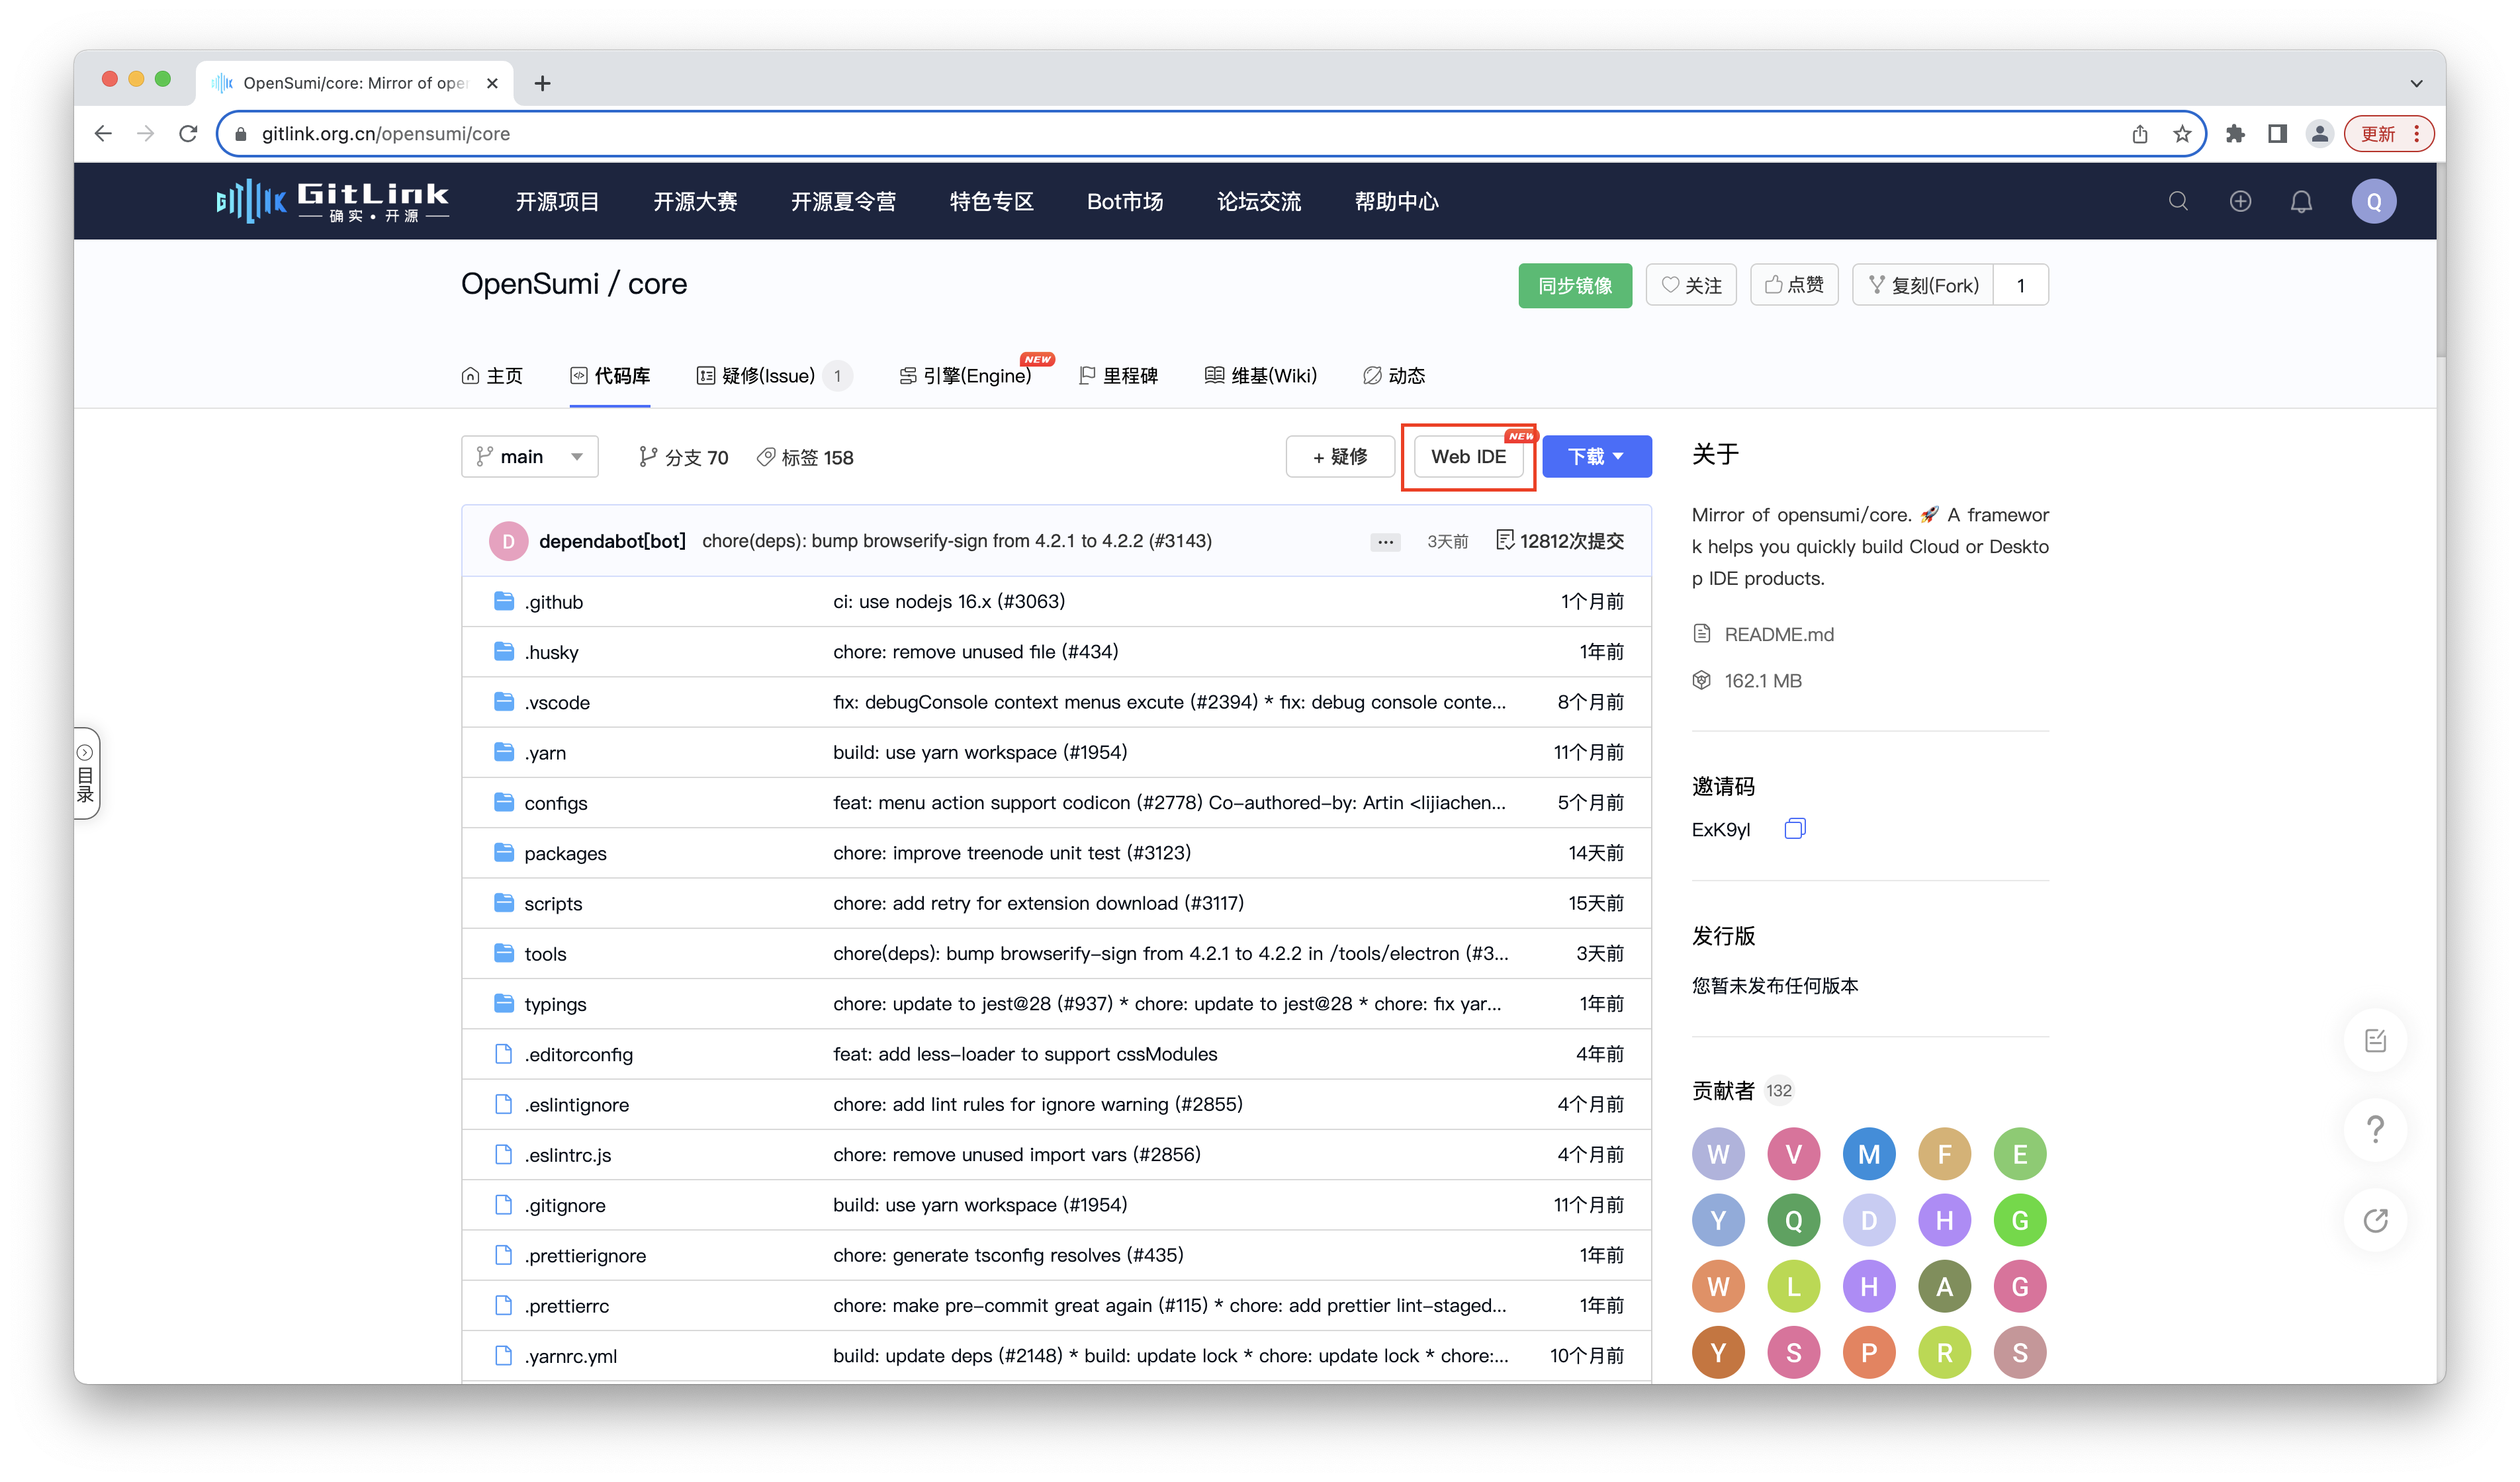Click the feedback pencil icon on the right edge
Image resolution: width=2520 pixels, height=1482 pixels.
[x=2376, y=1039]
